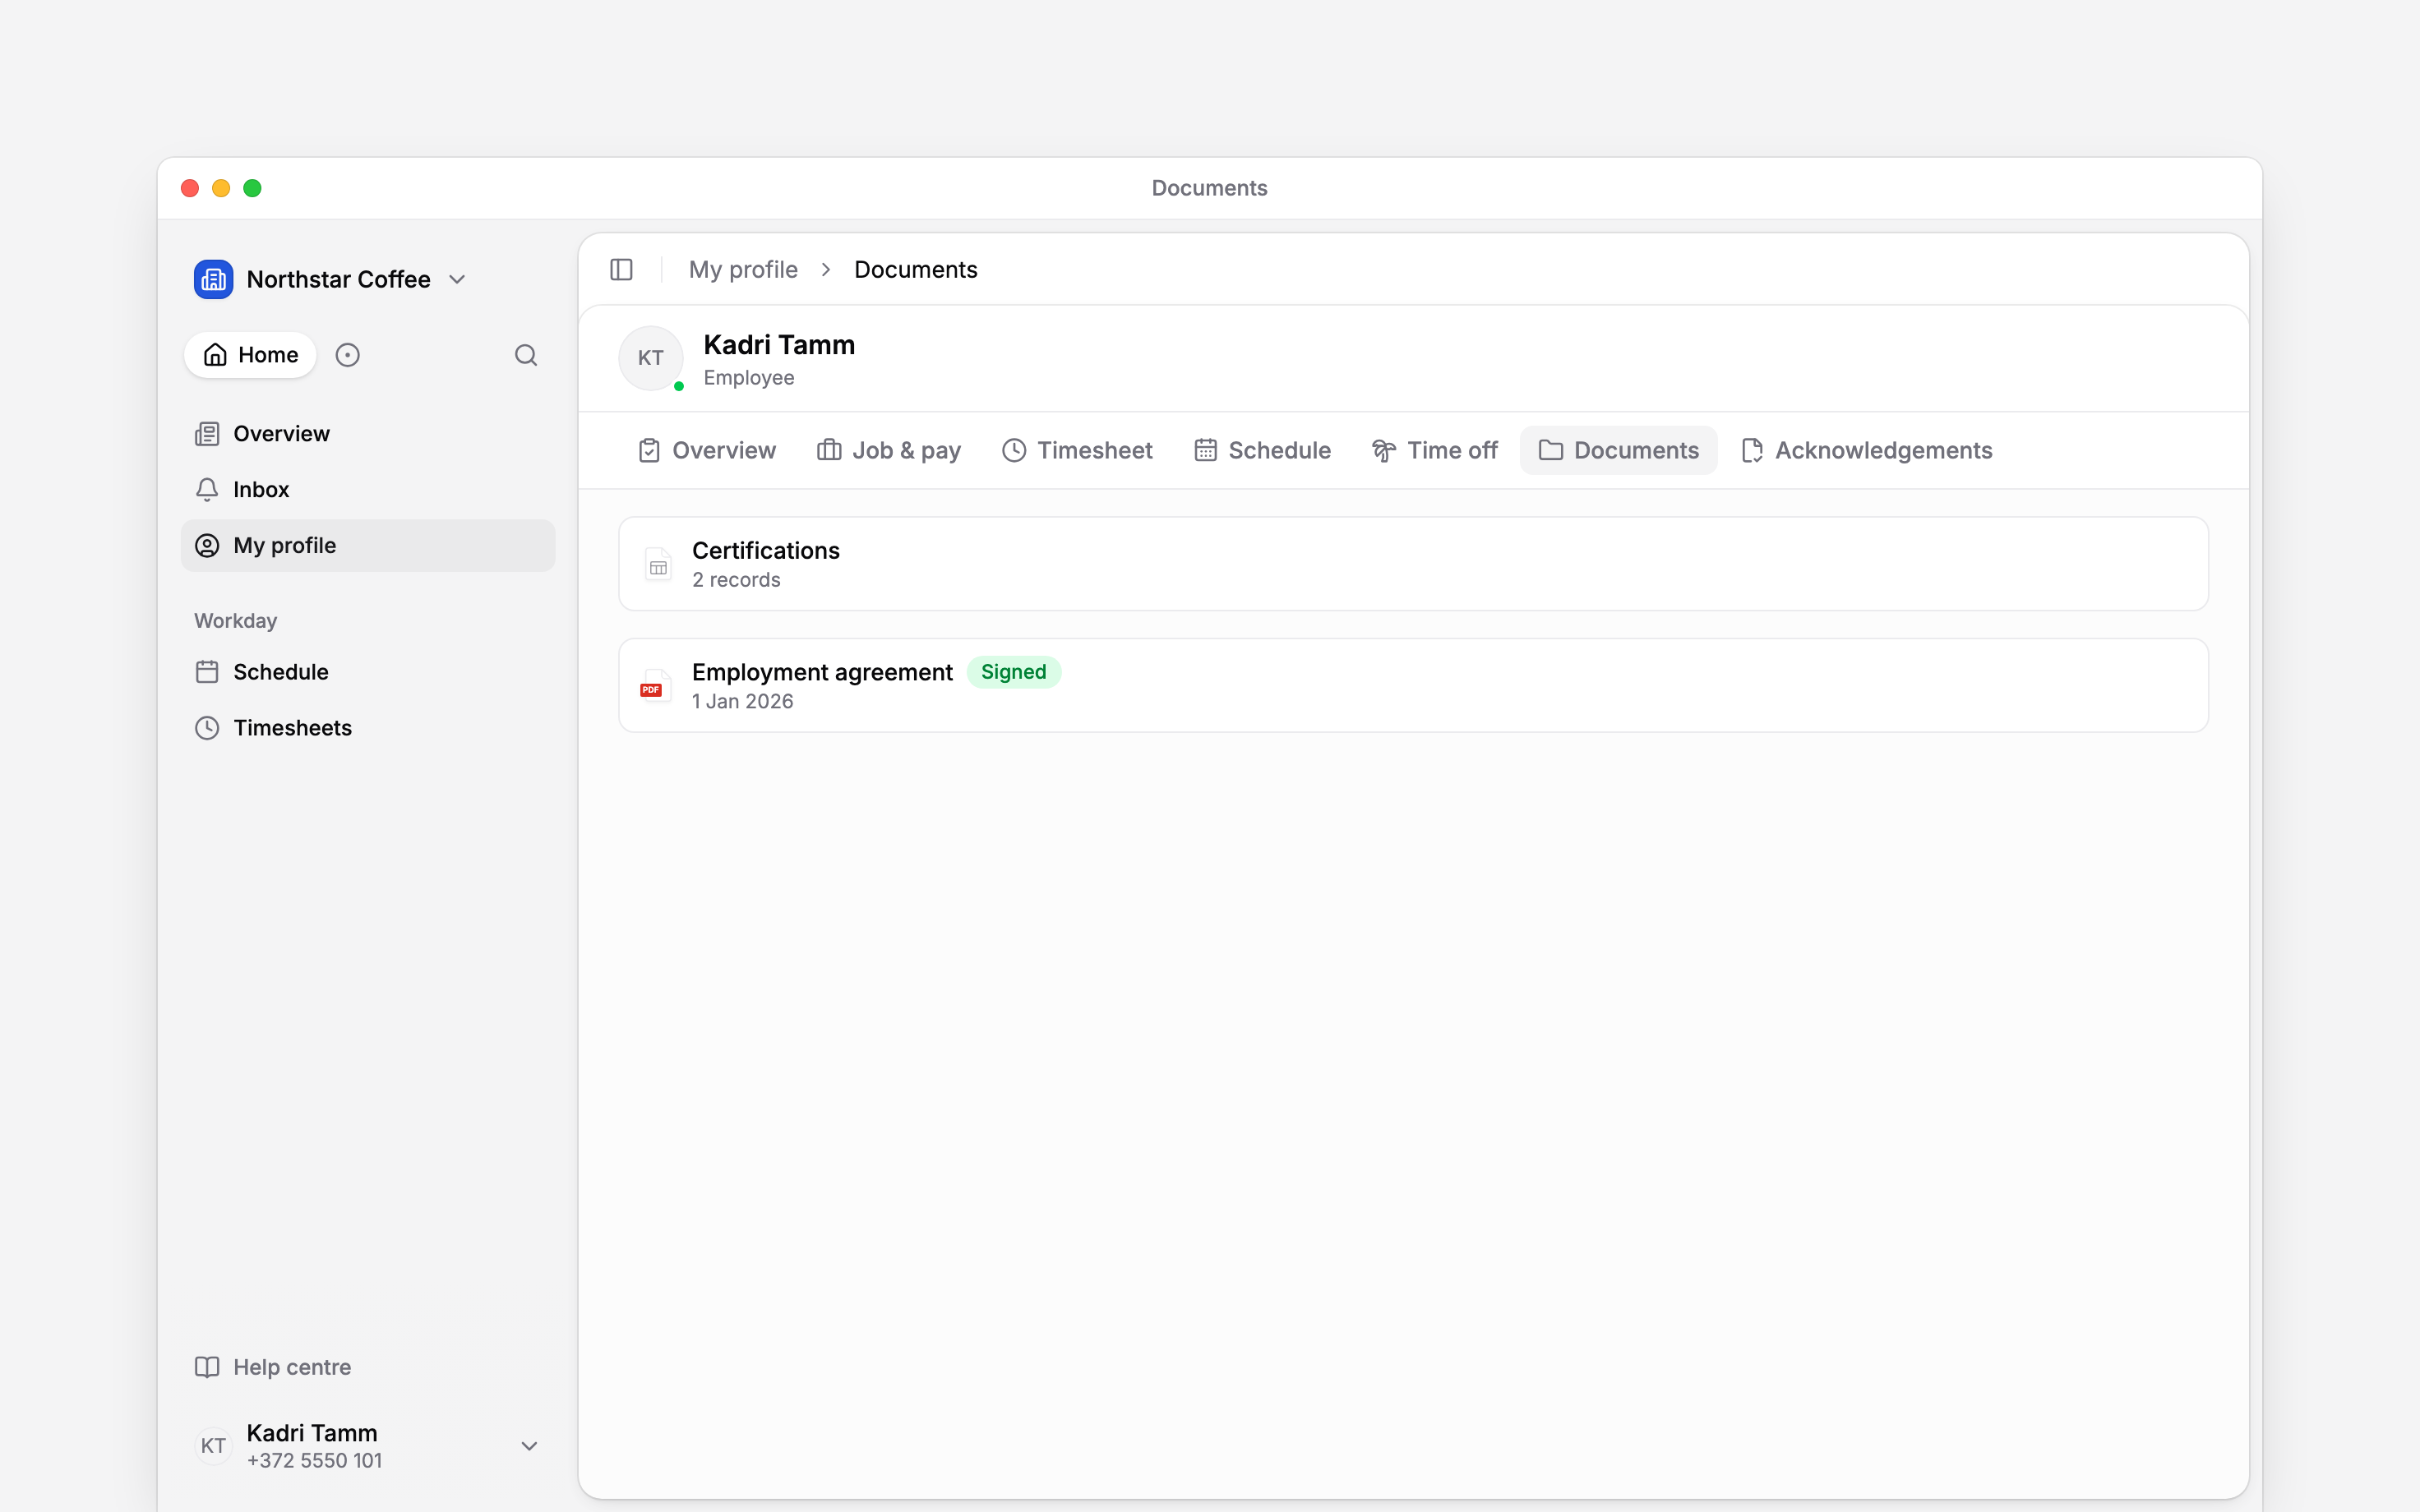The width and height of the screenshot is (2420, 1512).
Task: Open the Certifications records card
Action: [x=1413, y=564]
